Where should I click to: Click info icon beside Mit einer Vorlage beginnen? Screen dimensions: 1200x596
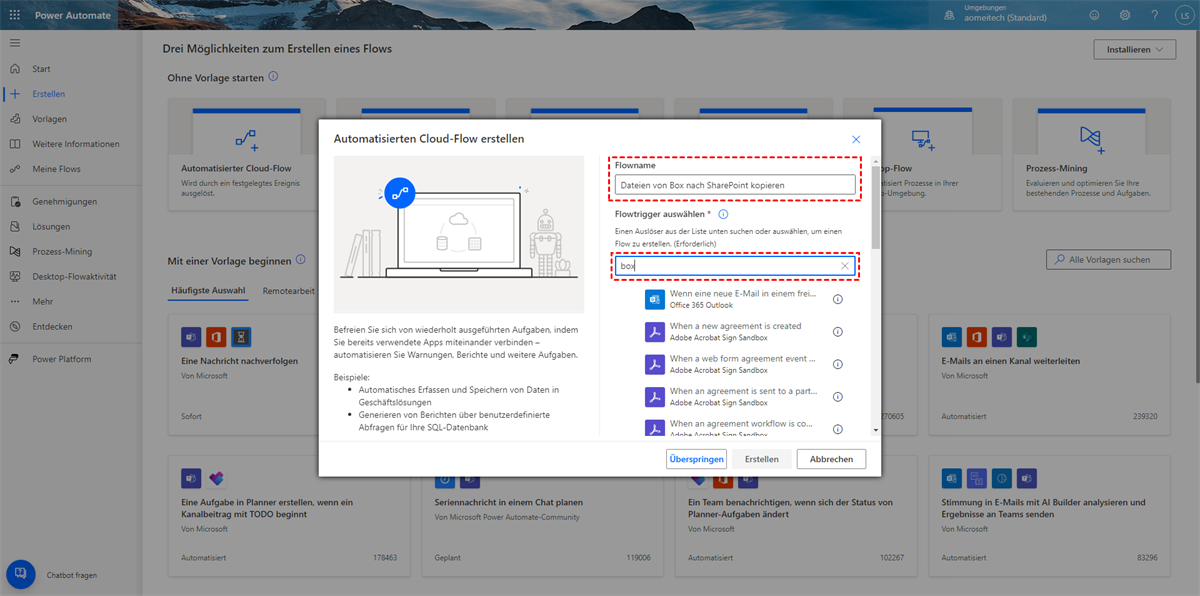tap(301, 260)
